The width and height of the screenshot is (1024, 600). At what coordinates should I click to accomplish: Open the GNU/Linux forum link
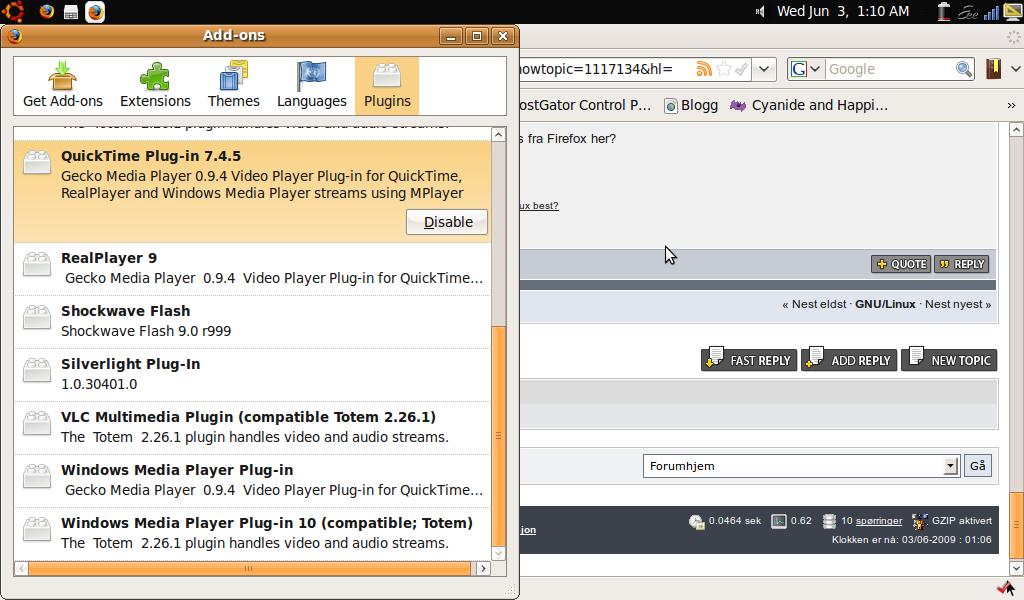(x=885, y=304)
